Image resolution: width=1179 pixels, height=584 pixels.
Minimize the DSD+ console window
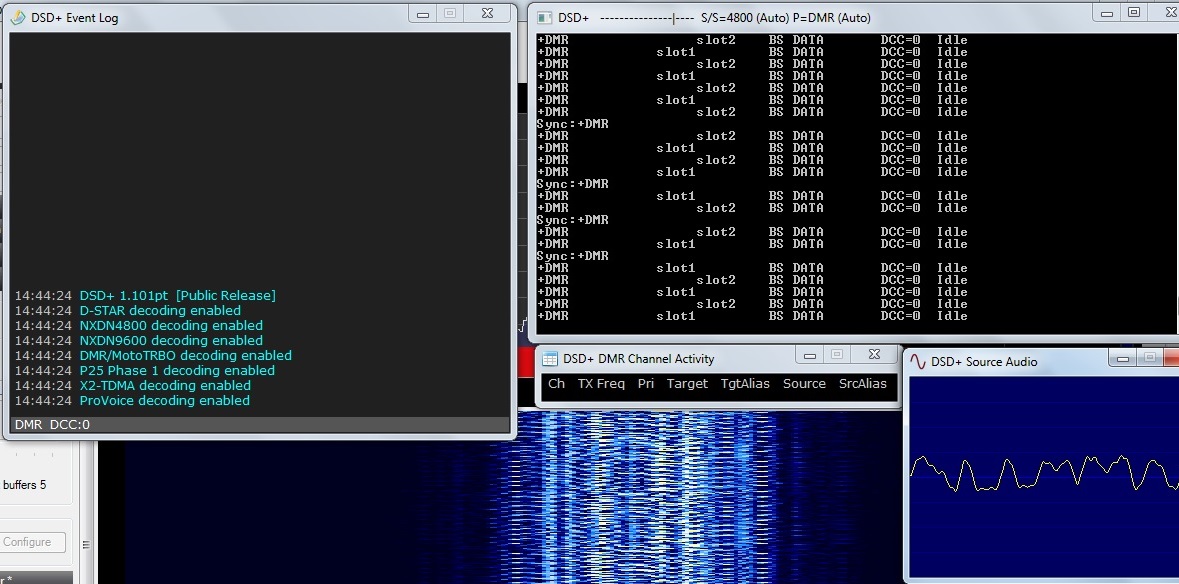coord(1107,14)
